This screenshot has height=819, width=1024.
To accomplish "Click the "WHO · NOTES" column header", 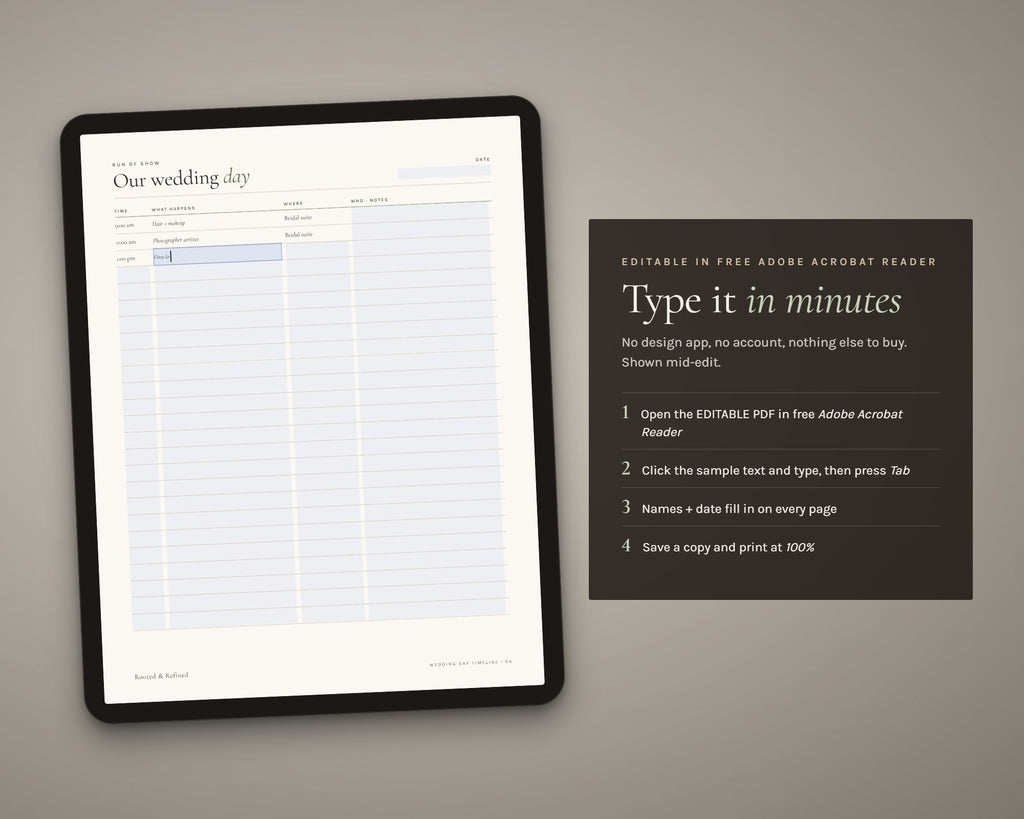I will tap(369, 200).
